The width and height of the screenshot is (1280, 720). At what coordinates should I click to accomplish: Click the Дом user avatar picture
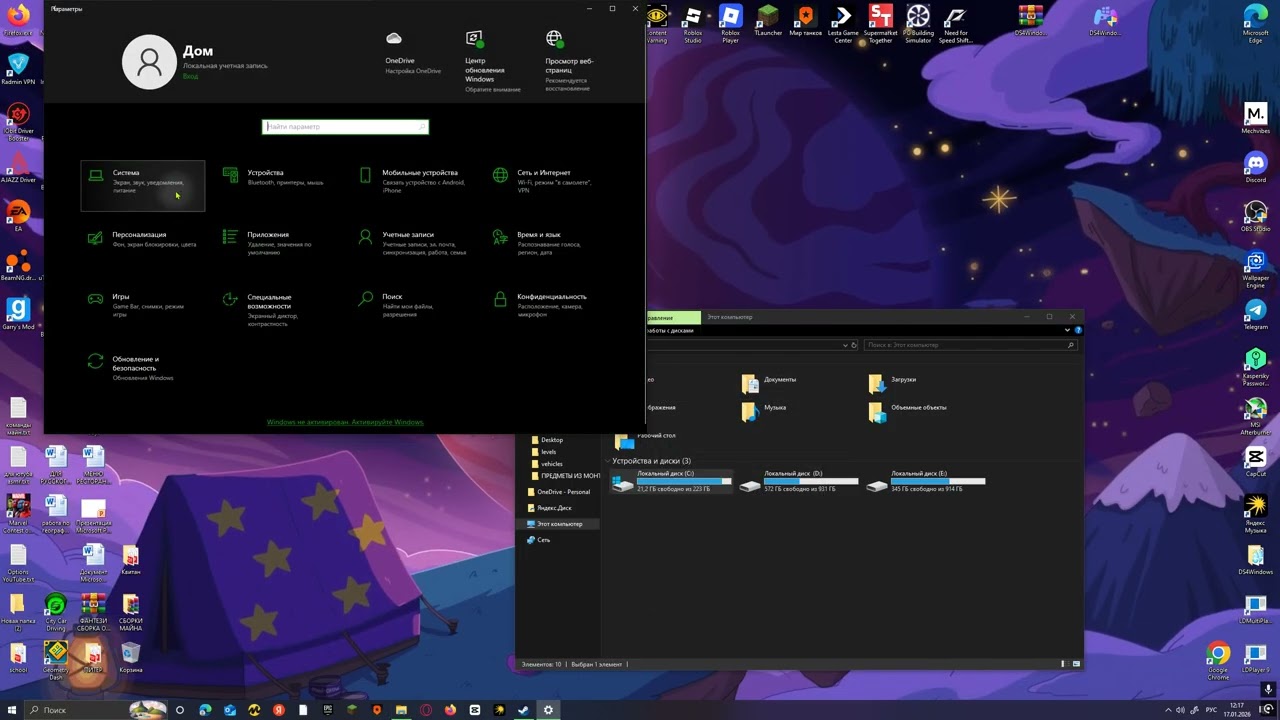click(149, 62)
